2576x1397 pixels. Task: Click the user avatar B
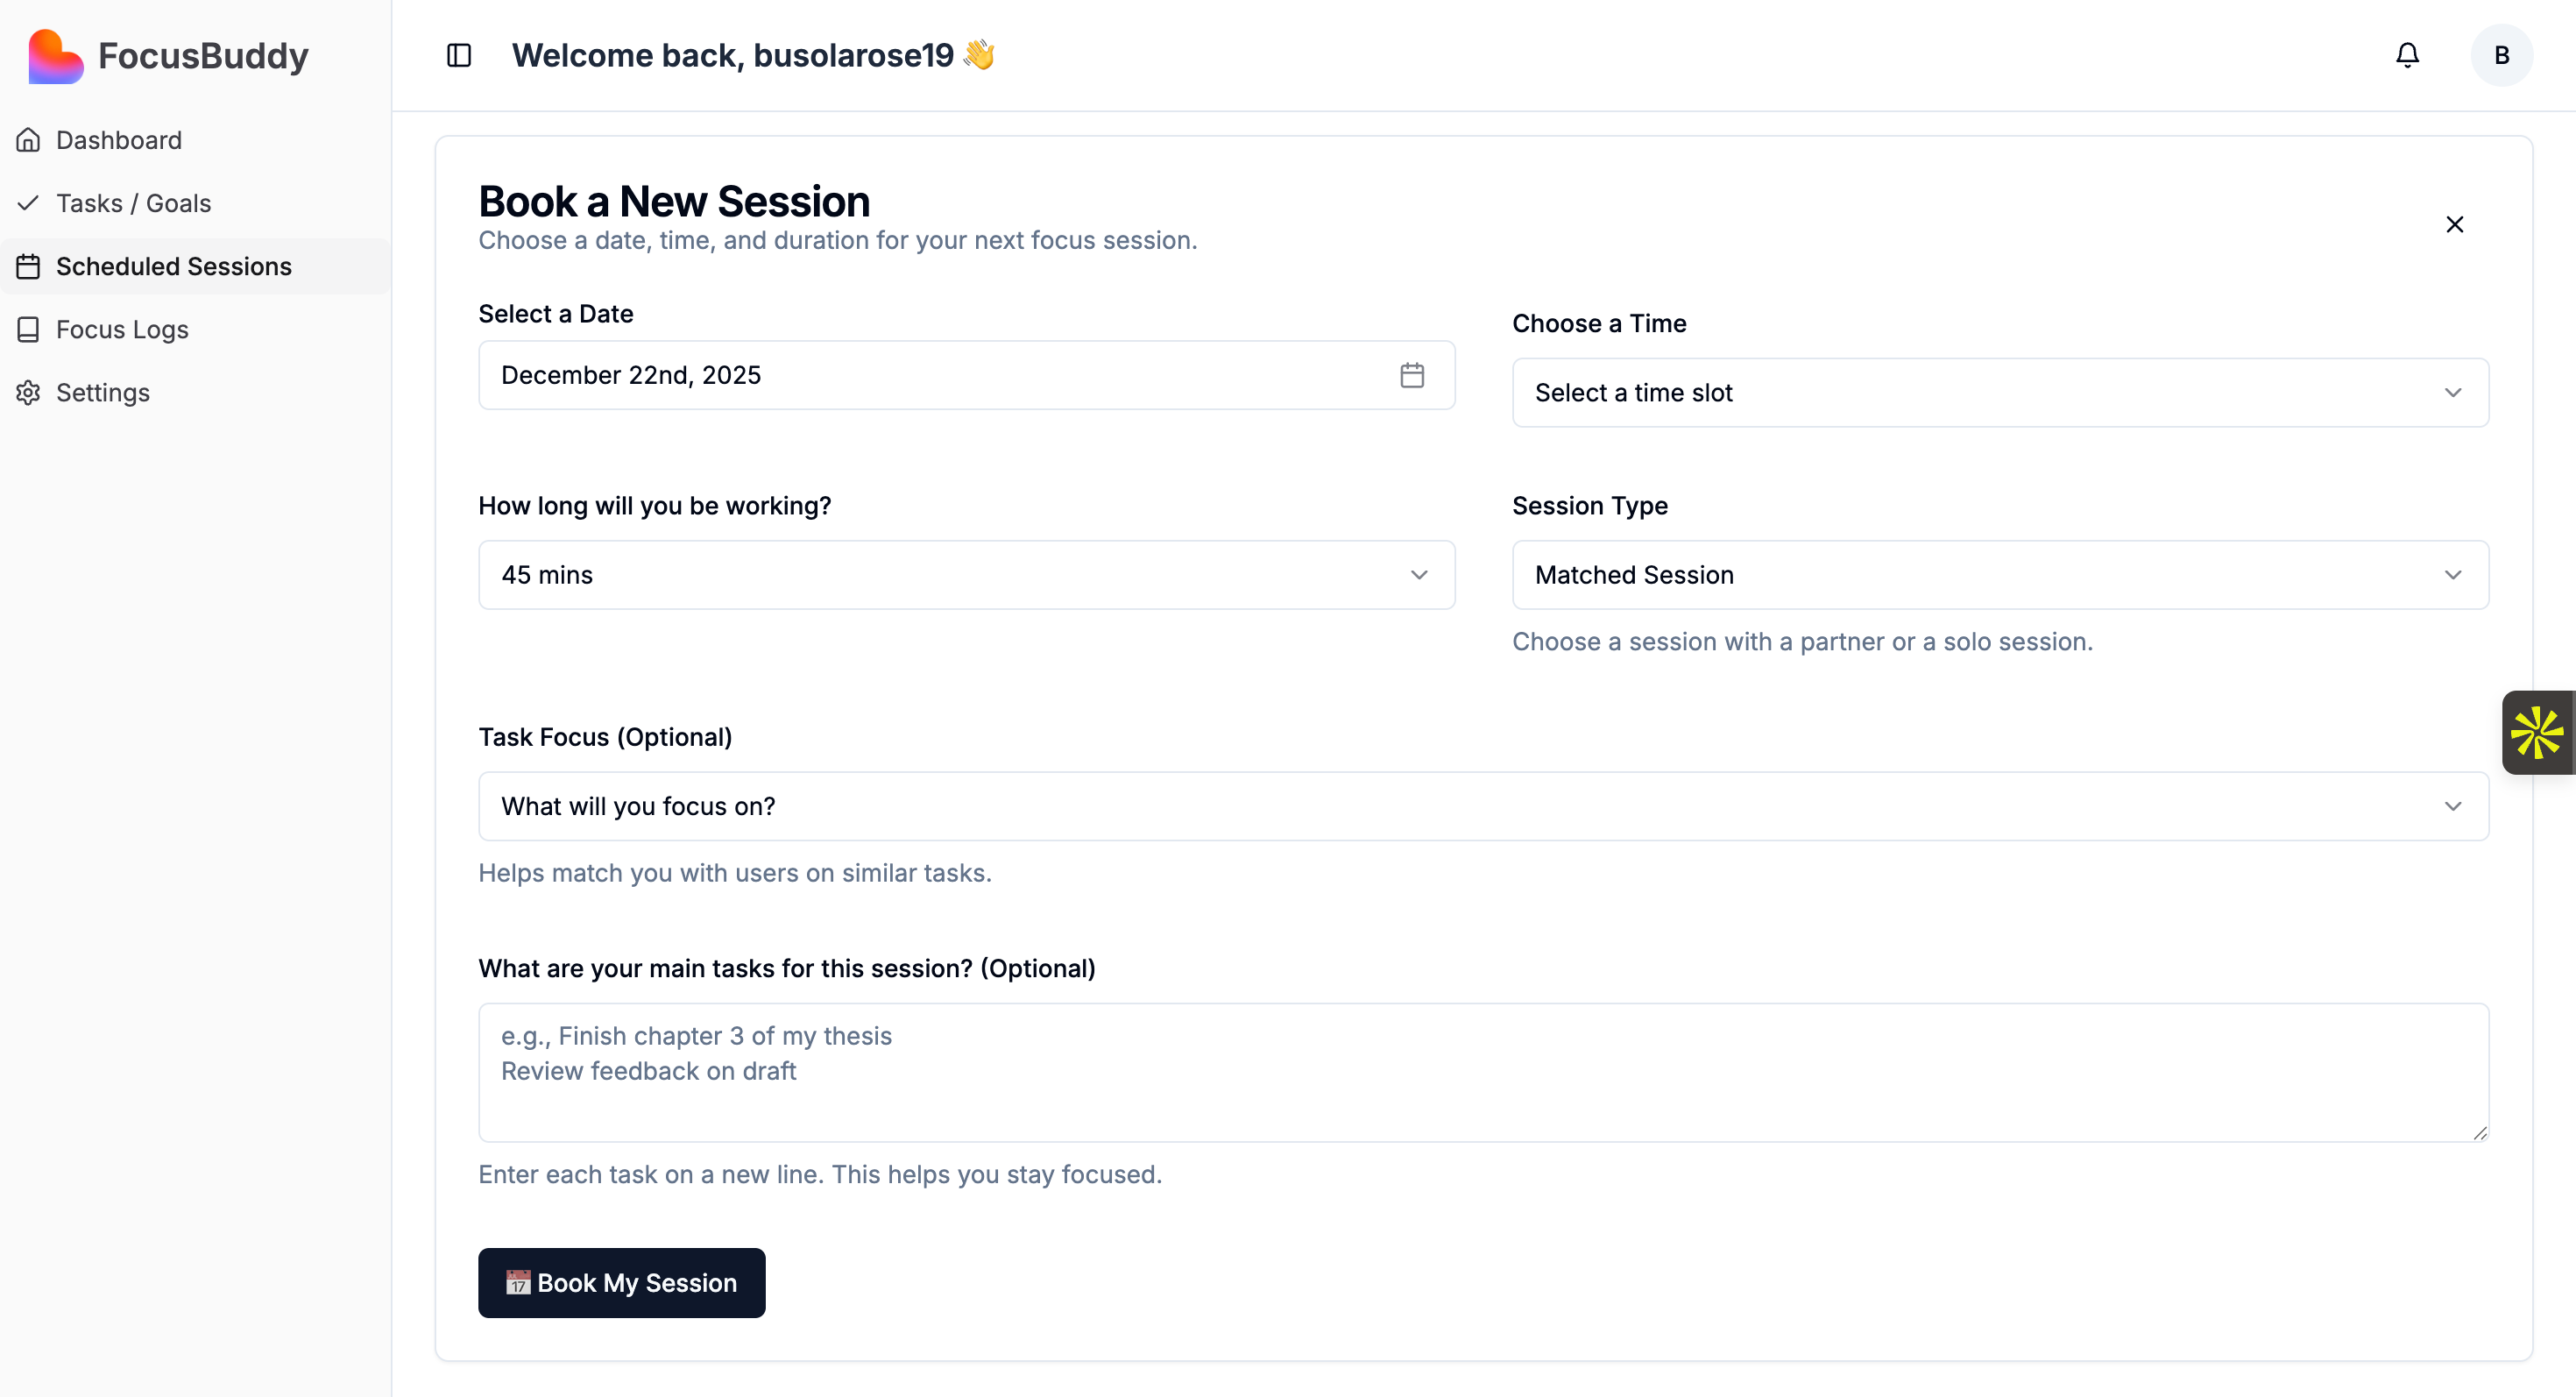[x=2501, y=55]
